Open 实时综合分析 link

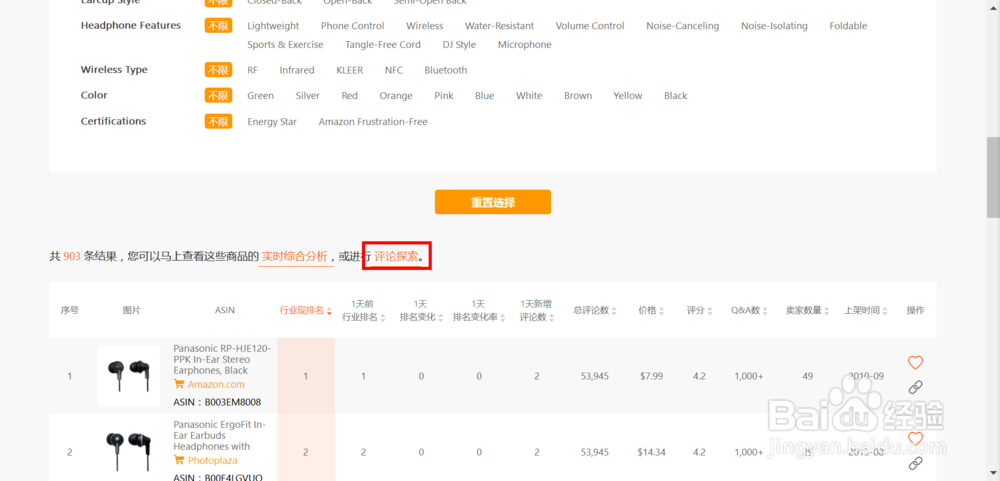pos(295,256)
